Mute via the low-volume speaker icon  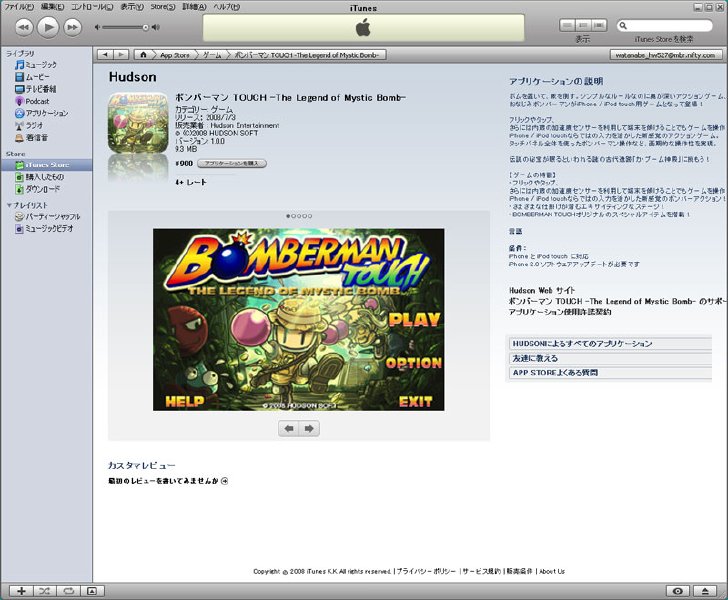tap(97, 27)
